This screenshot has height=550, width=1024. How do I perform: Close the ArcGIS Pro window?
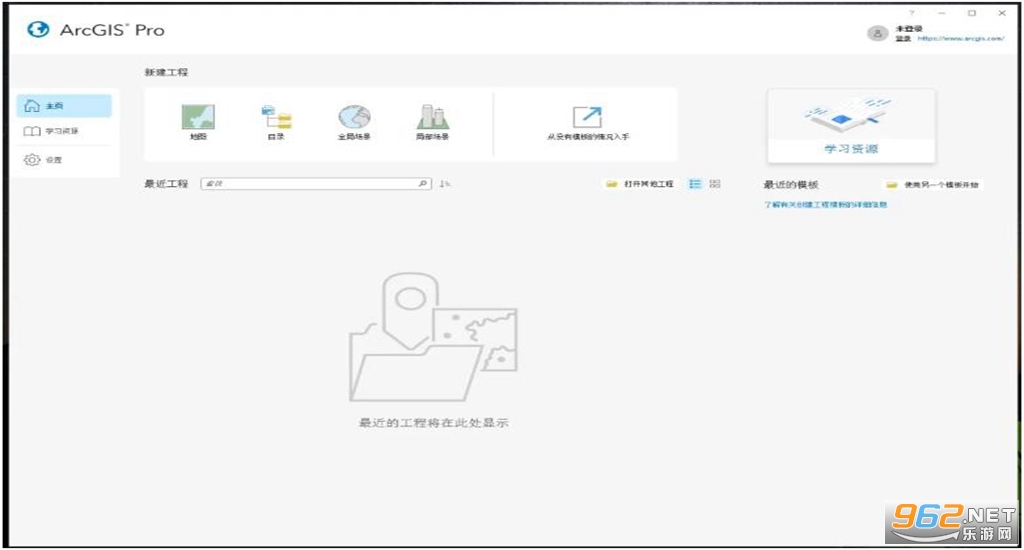tap(1002, 13)
